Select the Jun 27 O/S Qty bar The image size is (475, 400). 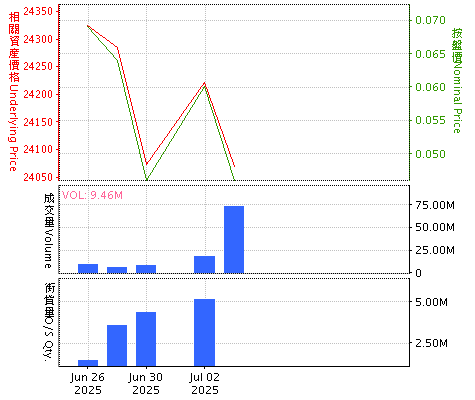[117, 346]
